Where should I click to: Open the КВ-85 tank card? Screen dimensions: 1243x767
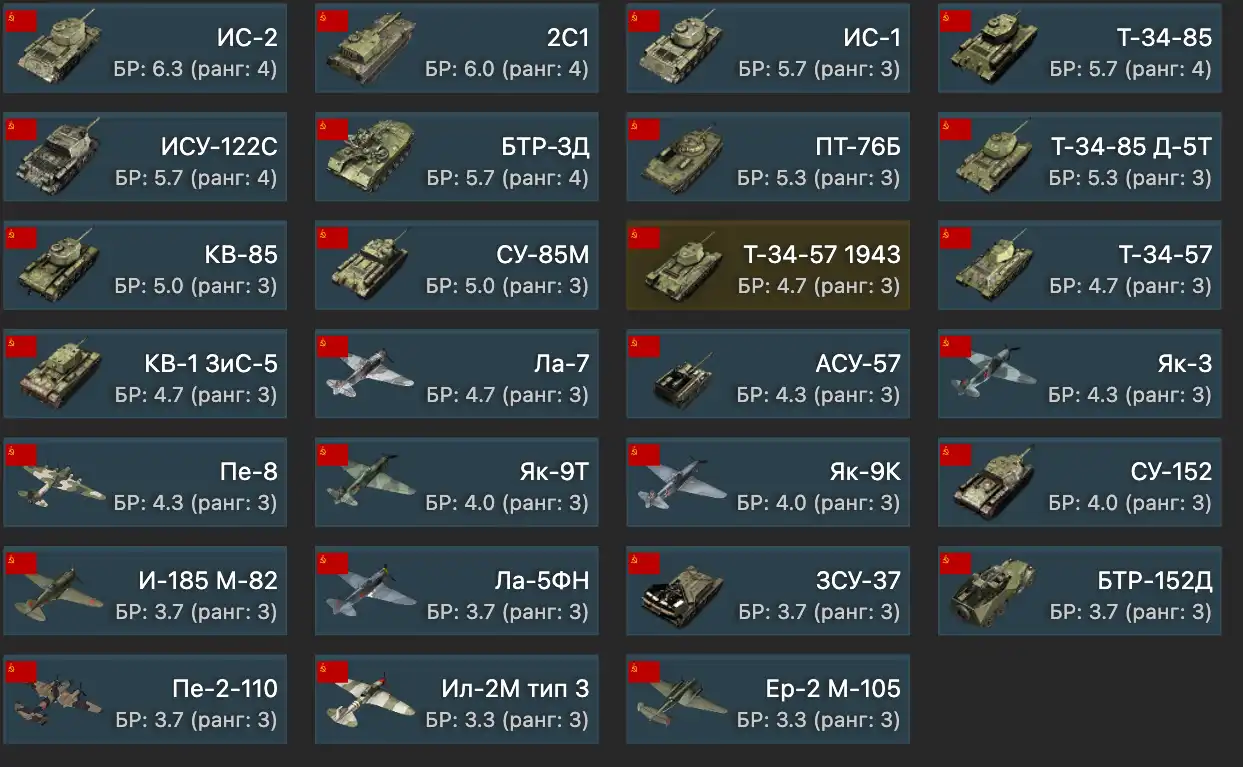[145, 265]
